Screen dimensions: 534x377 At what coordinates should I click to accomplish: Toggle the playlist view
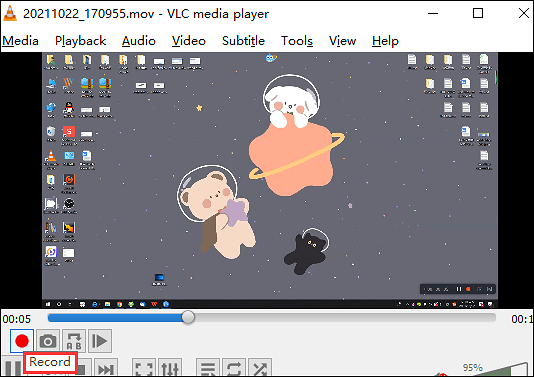click(208, 368)
